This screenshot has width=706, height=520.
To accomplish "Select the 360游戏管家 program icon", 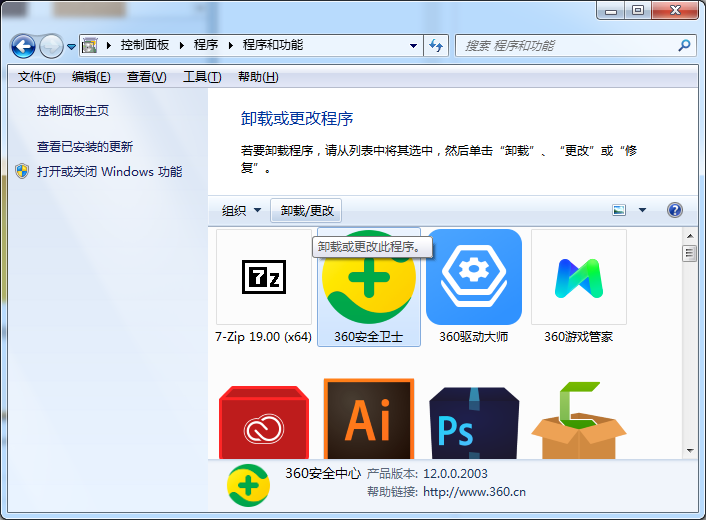I will [x=578, y=277].
